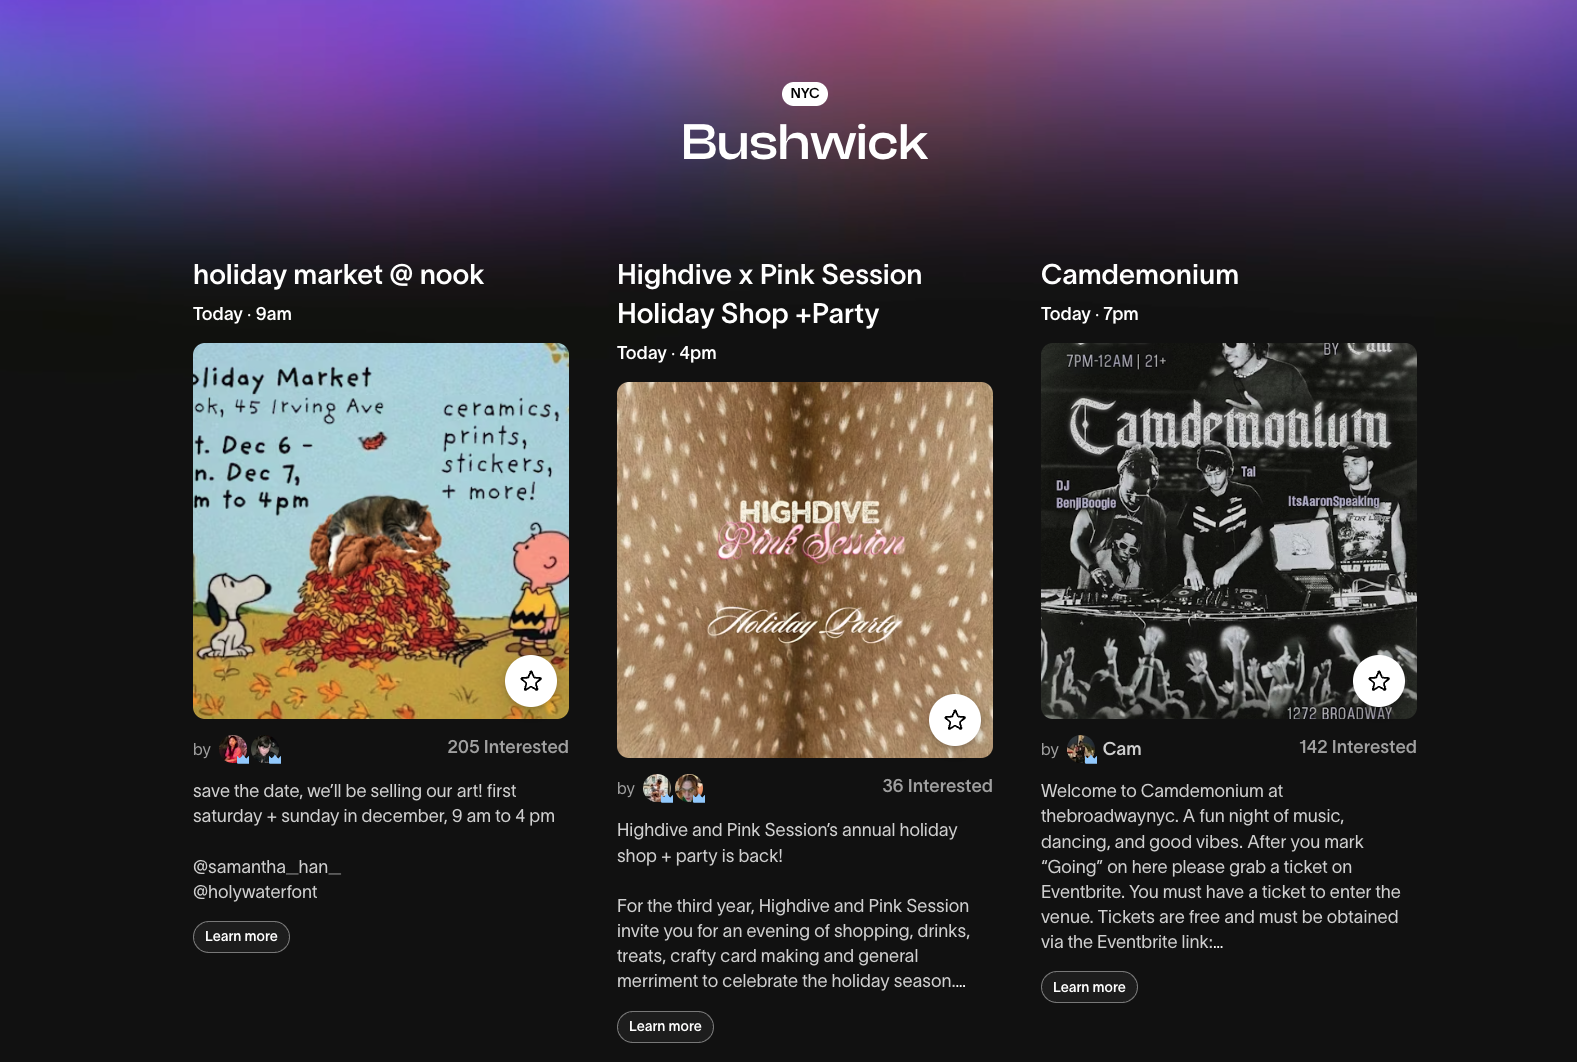Click the NYC city badge
1577x1062 pixels.
point(805,93)
